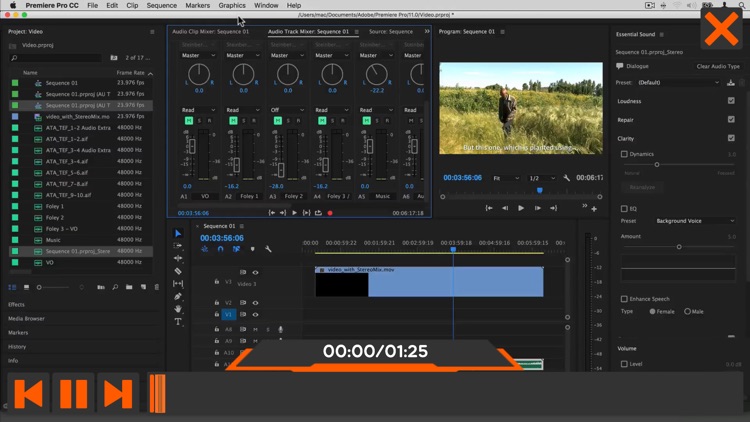750x422 pixels.
Task: Toggle mute on Music mixer track
Action: (366, 121)
